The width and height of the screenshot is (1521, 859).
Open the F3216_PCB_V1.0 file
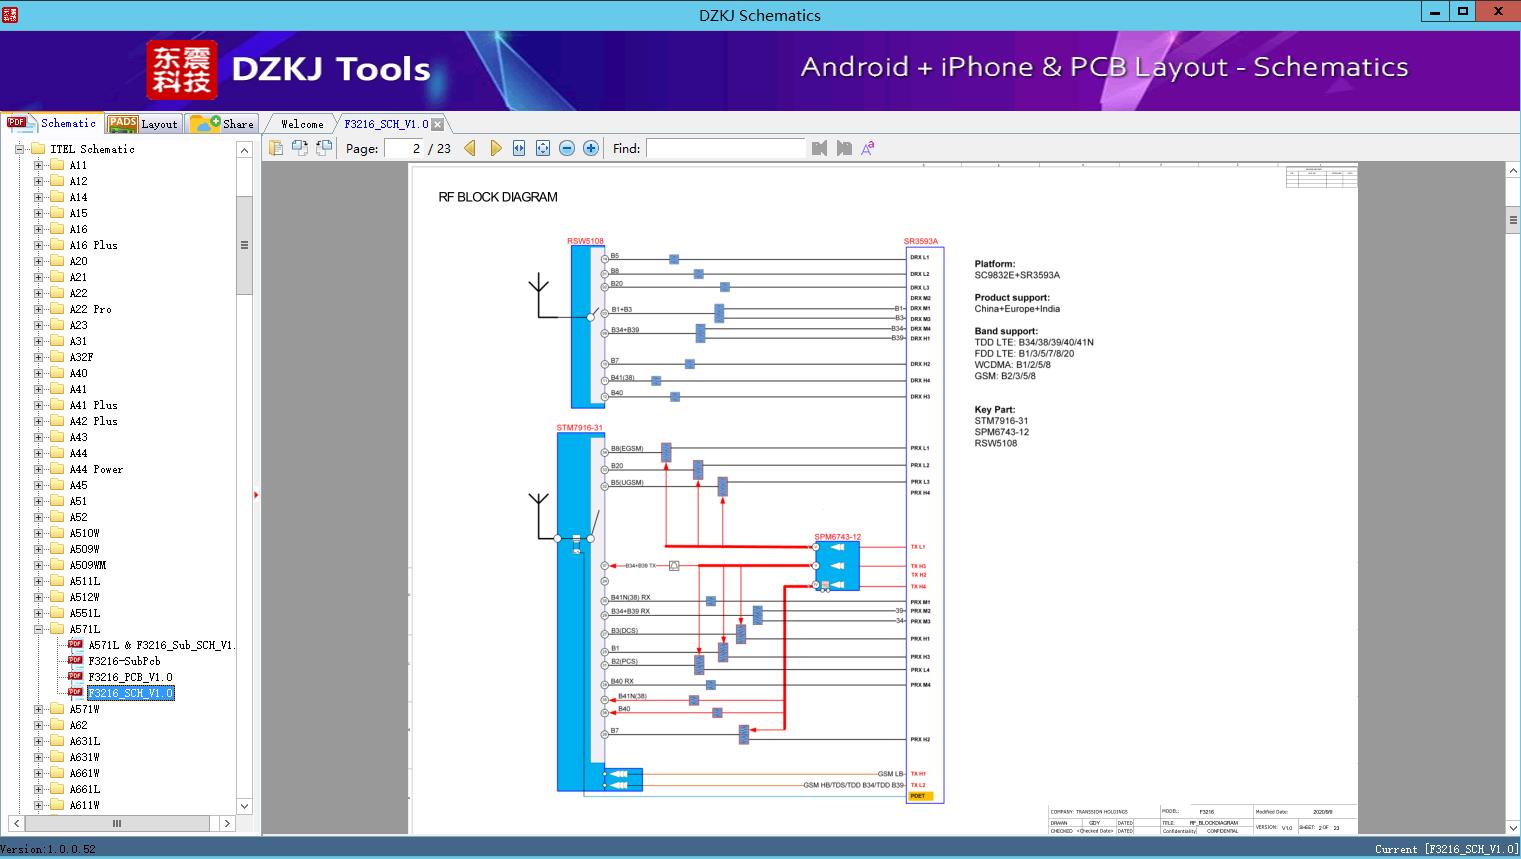(130, 677)
